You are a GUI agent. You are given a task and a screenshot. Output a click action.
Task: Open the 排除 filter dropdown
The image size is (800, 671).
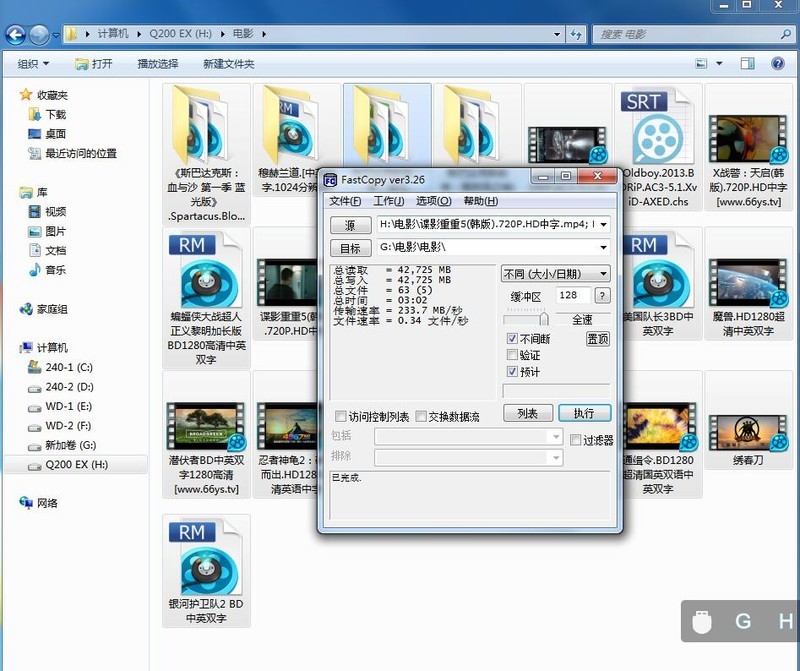pyautogui.click(x=557, y=457)
